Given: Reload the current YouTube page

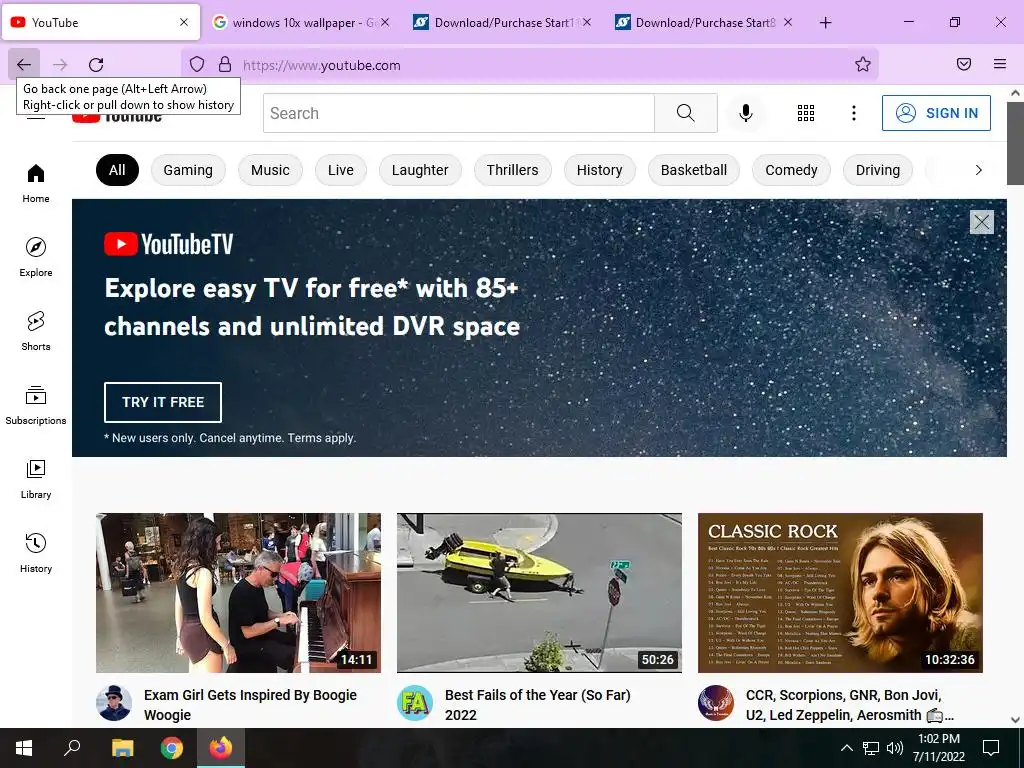Looking at the screenshot, I should [96, 64].
